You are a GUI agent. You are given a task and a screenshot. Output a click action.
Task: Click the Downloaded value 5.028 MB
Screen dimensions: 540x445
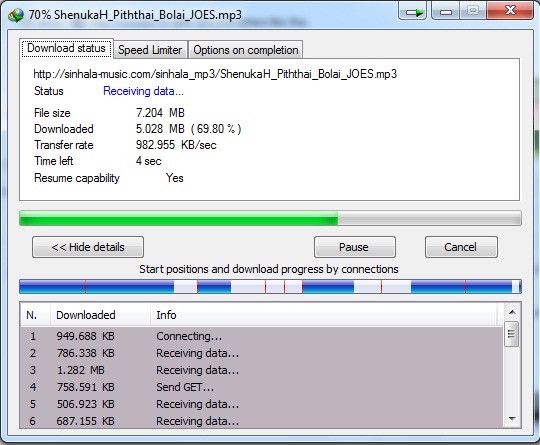coord(188,129)
